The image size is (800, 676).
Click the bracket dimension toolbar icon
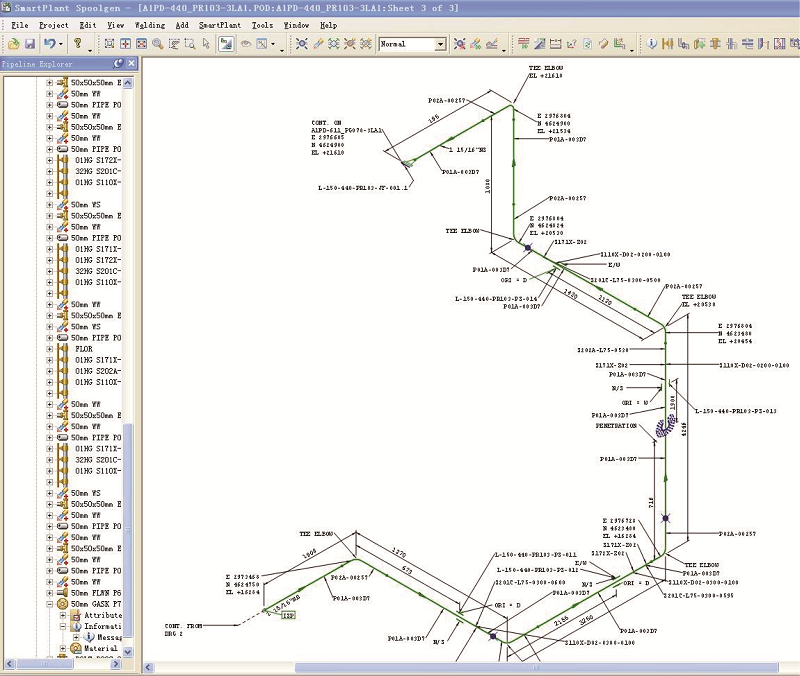tap(555, 44)
